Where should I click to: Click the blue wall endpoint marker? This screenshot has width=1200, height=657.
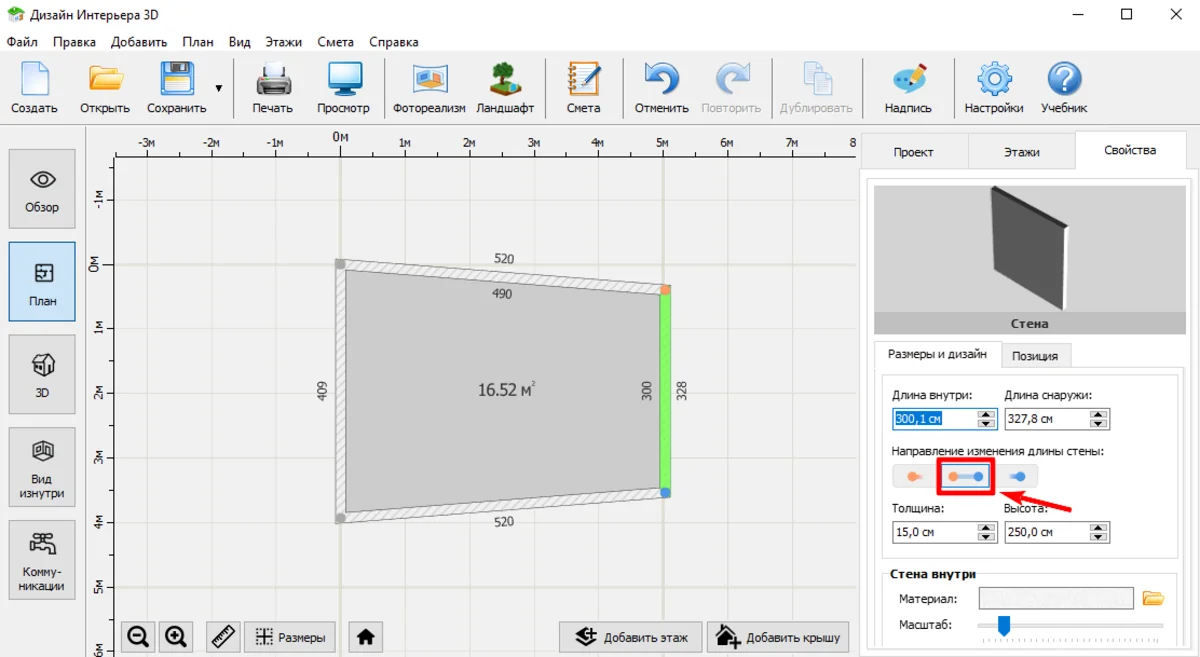[665, 493]
